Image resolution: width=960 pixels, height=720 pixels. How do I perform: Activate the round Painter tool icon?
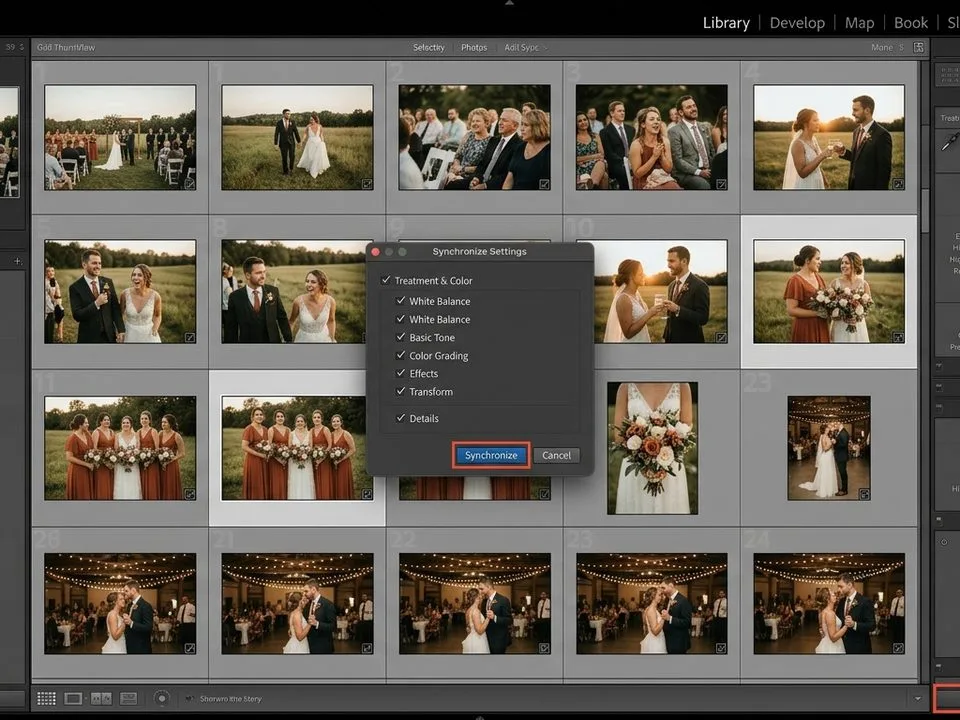pos(162,698)
